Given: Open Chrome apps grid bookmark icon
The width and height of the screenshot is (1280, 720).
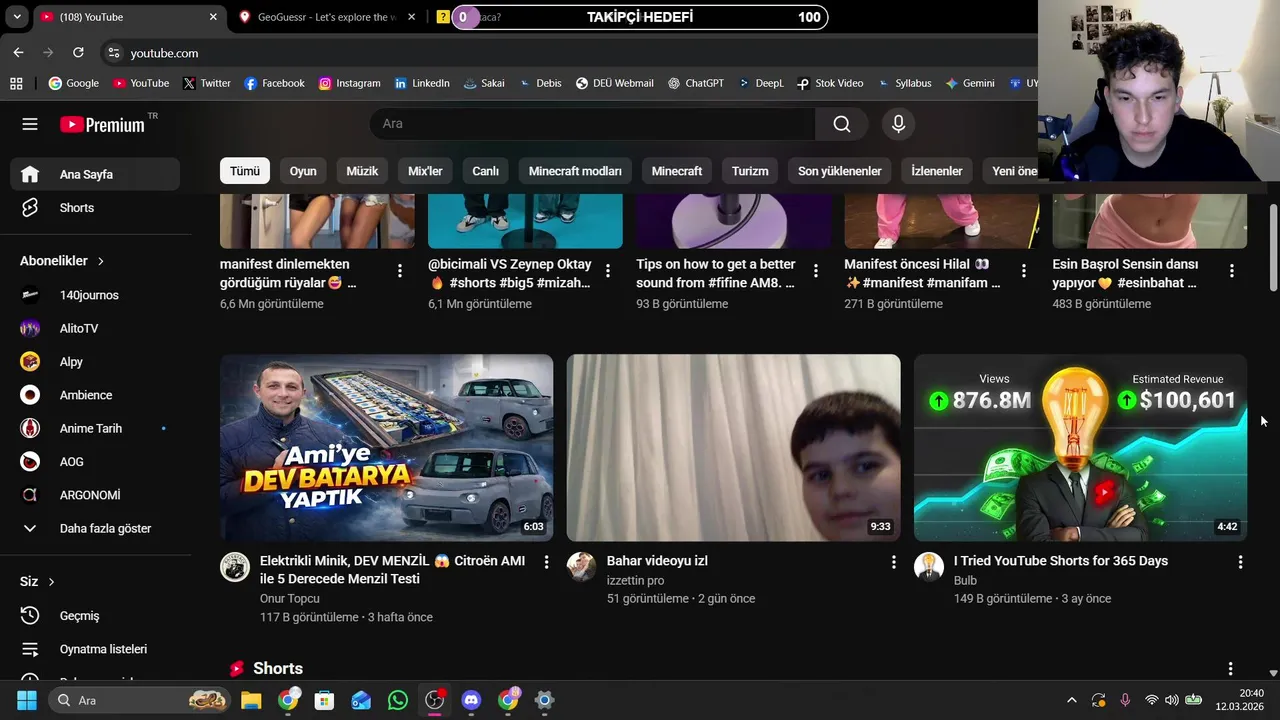Looking at the screenshot, I should pyautogui.click(x=16, y=83).
